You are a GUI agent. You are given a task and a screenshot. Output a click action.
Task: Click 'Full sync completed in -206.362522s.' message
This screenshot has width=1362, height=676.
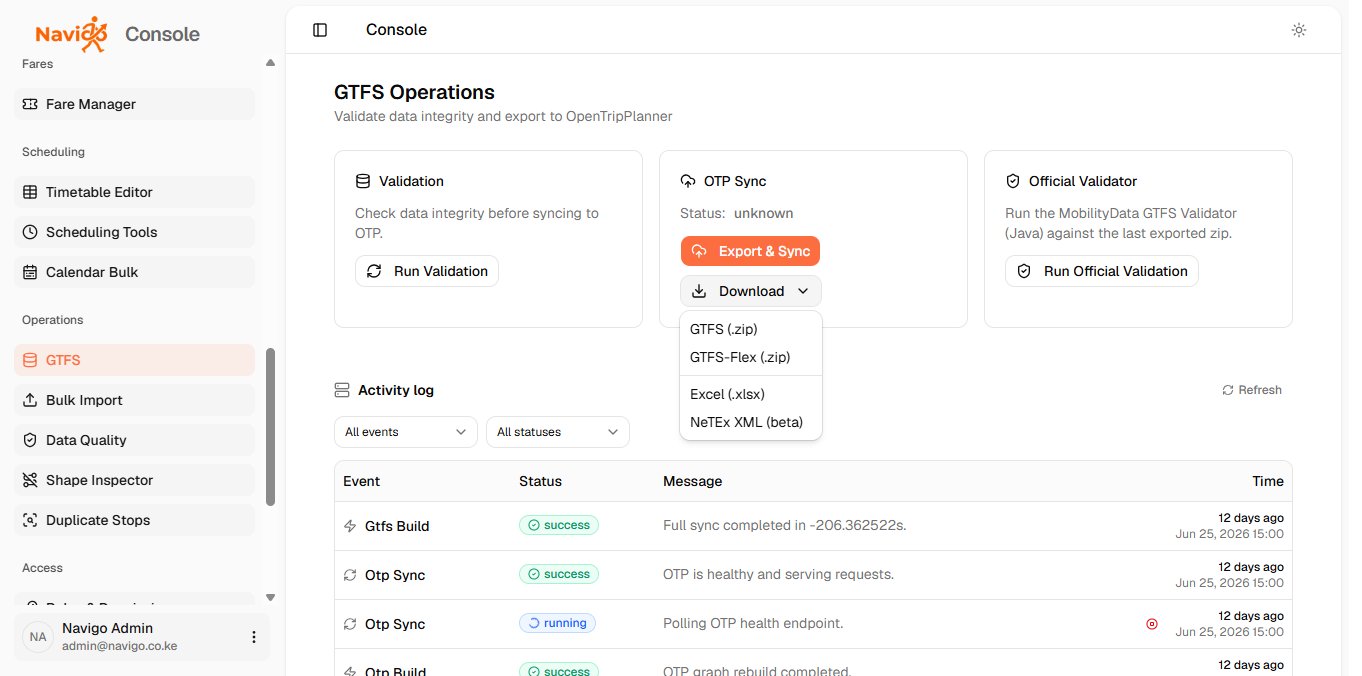[x=785, y=526]
